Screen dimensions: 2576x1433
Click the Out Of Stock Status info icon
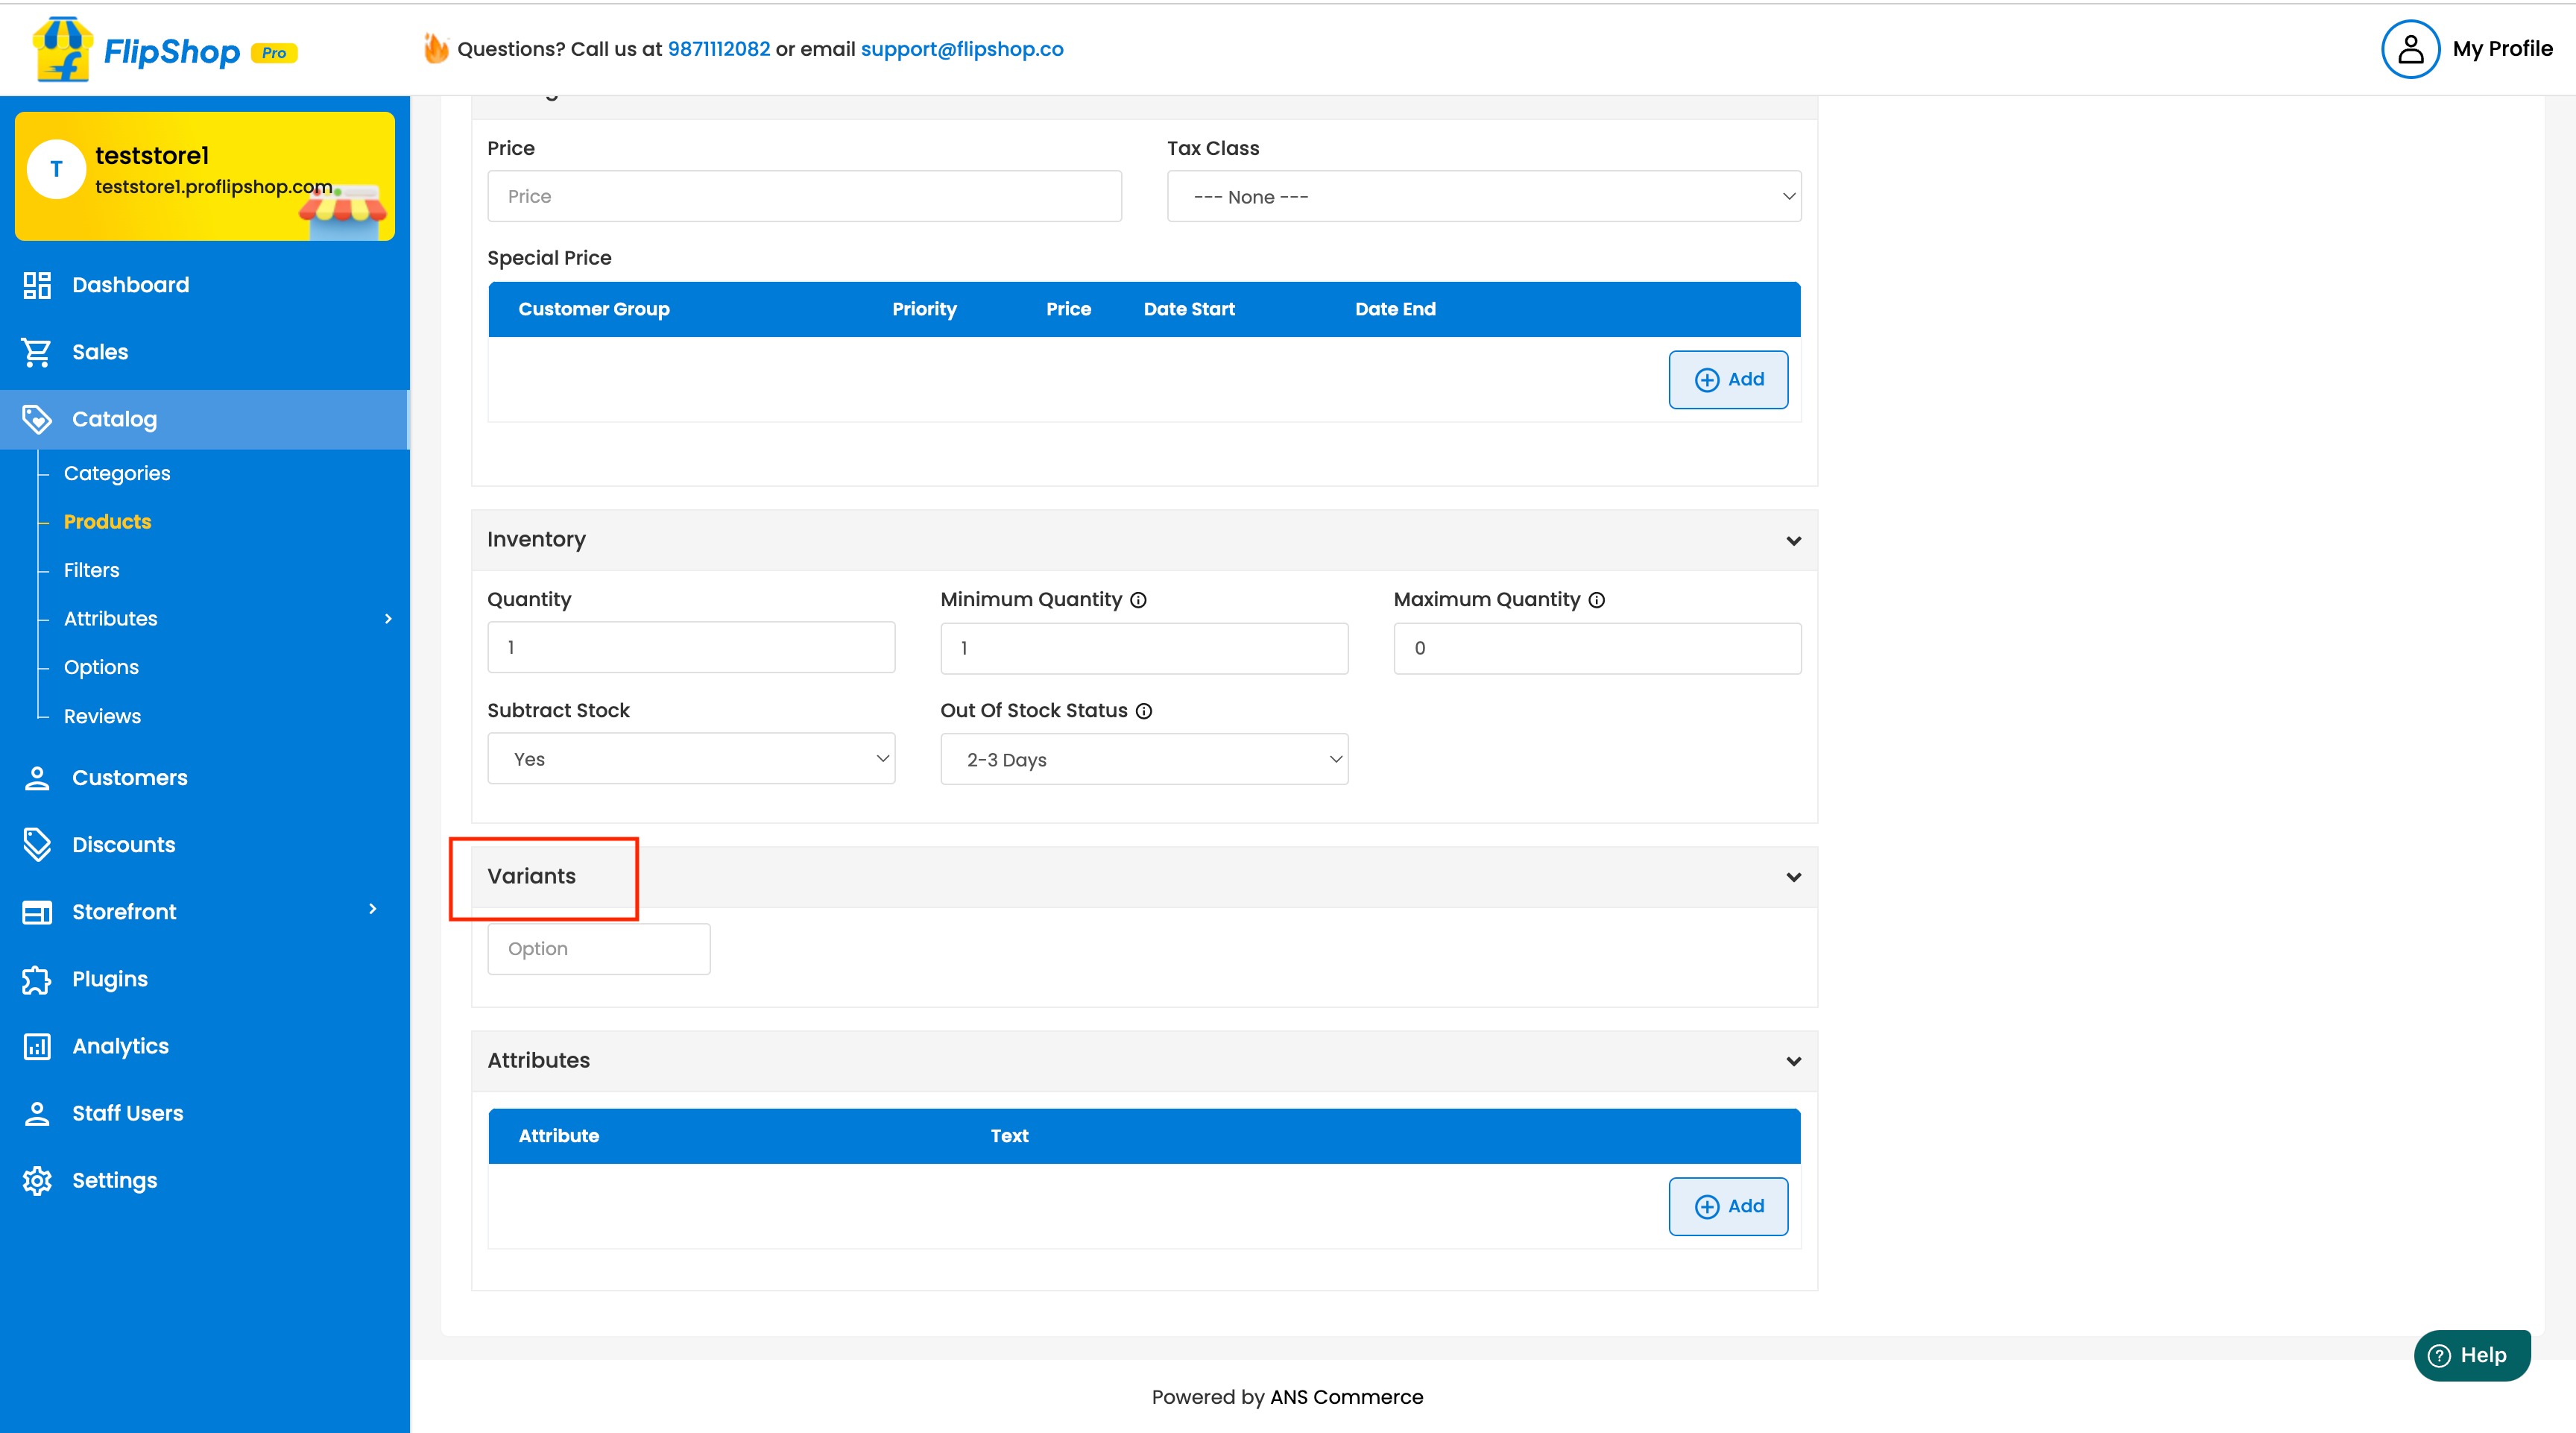point(1144,711)
